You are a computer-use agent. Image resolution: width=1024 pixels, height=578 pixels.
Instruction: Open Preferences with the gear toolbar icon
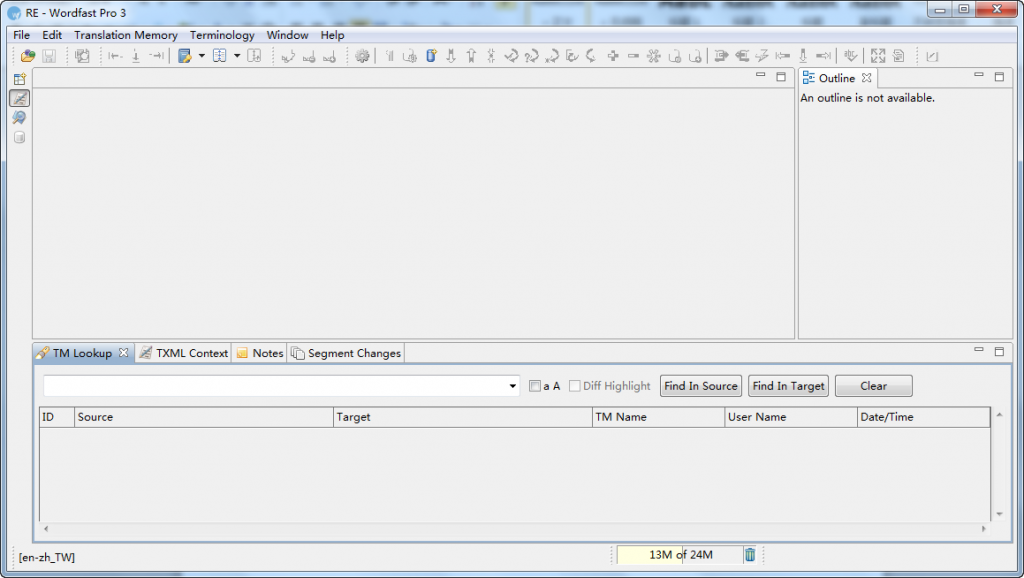[x=361, y=55]
